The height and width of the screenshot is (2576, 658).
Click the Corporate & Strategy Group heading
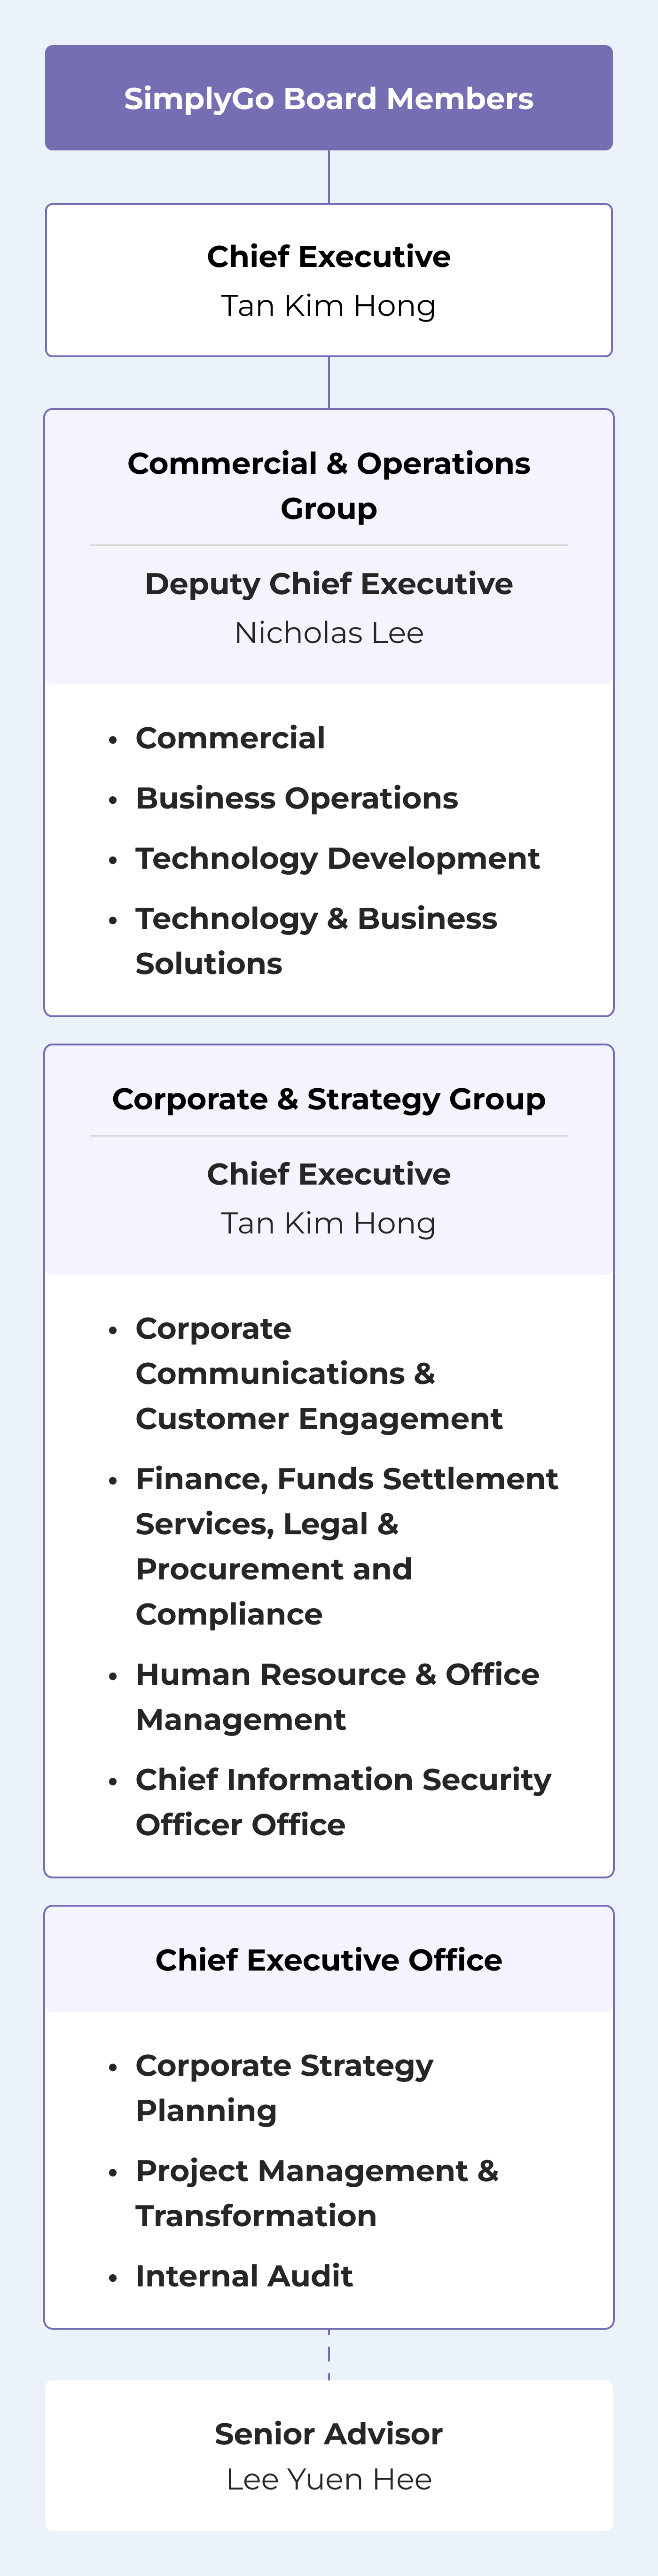328,1099
